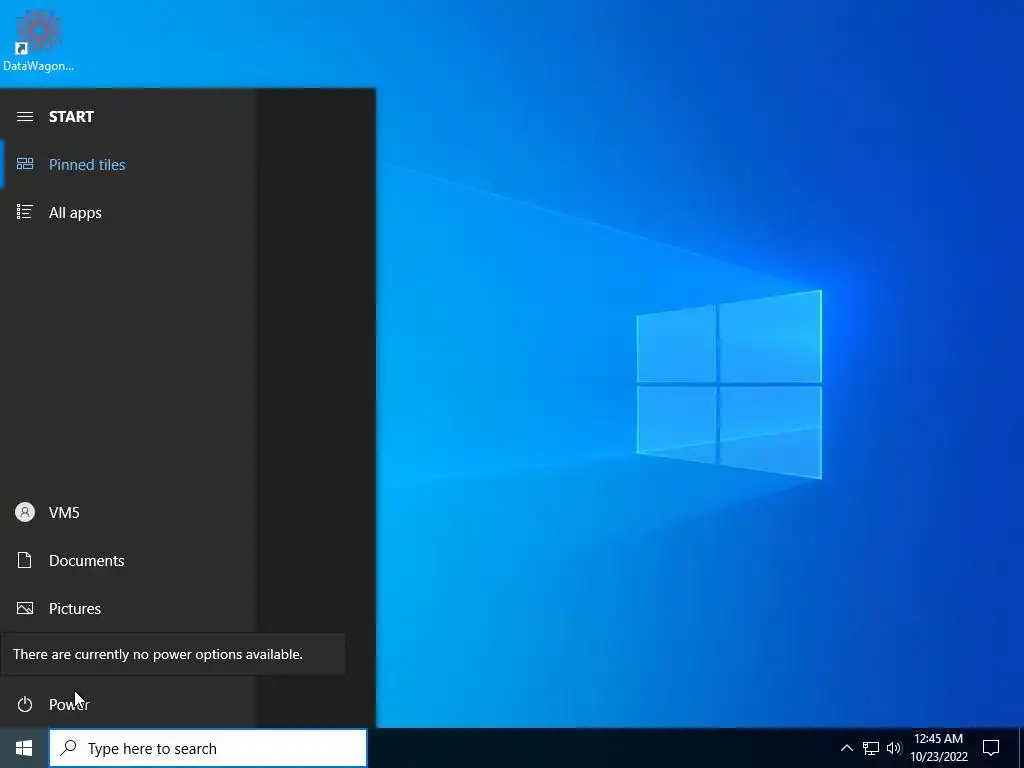Image resolution: width=1024 pixels, height=768 pixels.
Task: Open the Documents folder from Start
Action: 128,560
